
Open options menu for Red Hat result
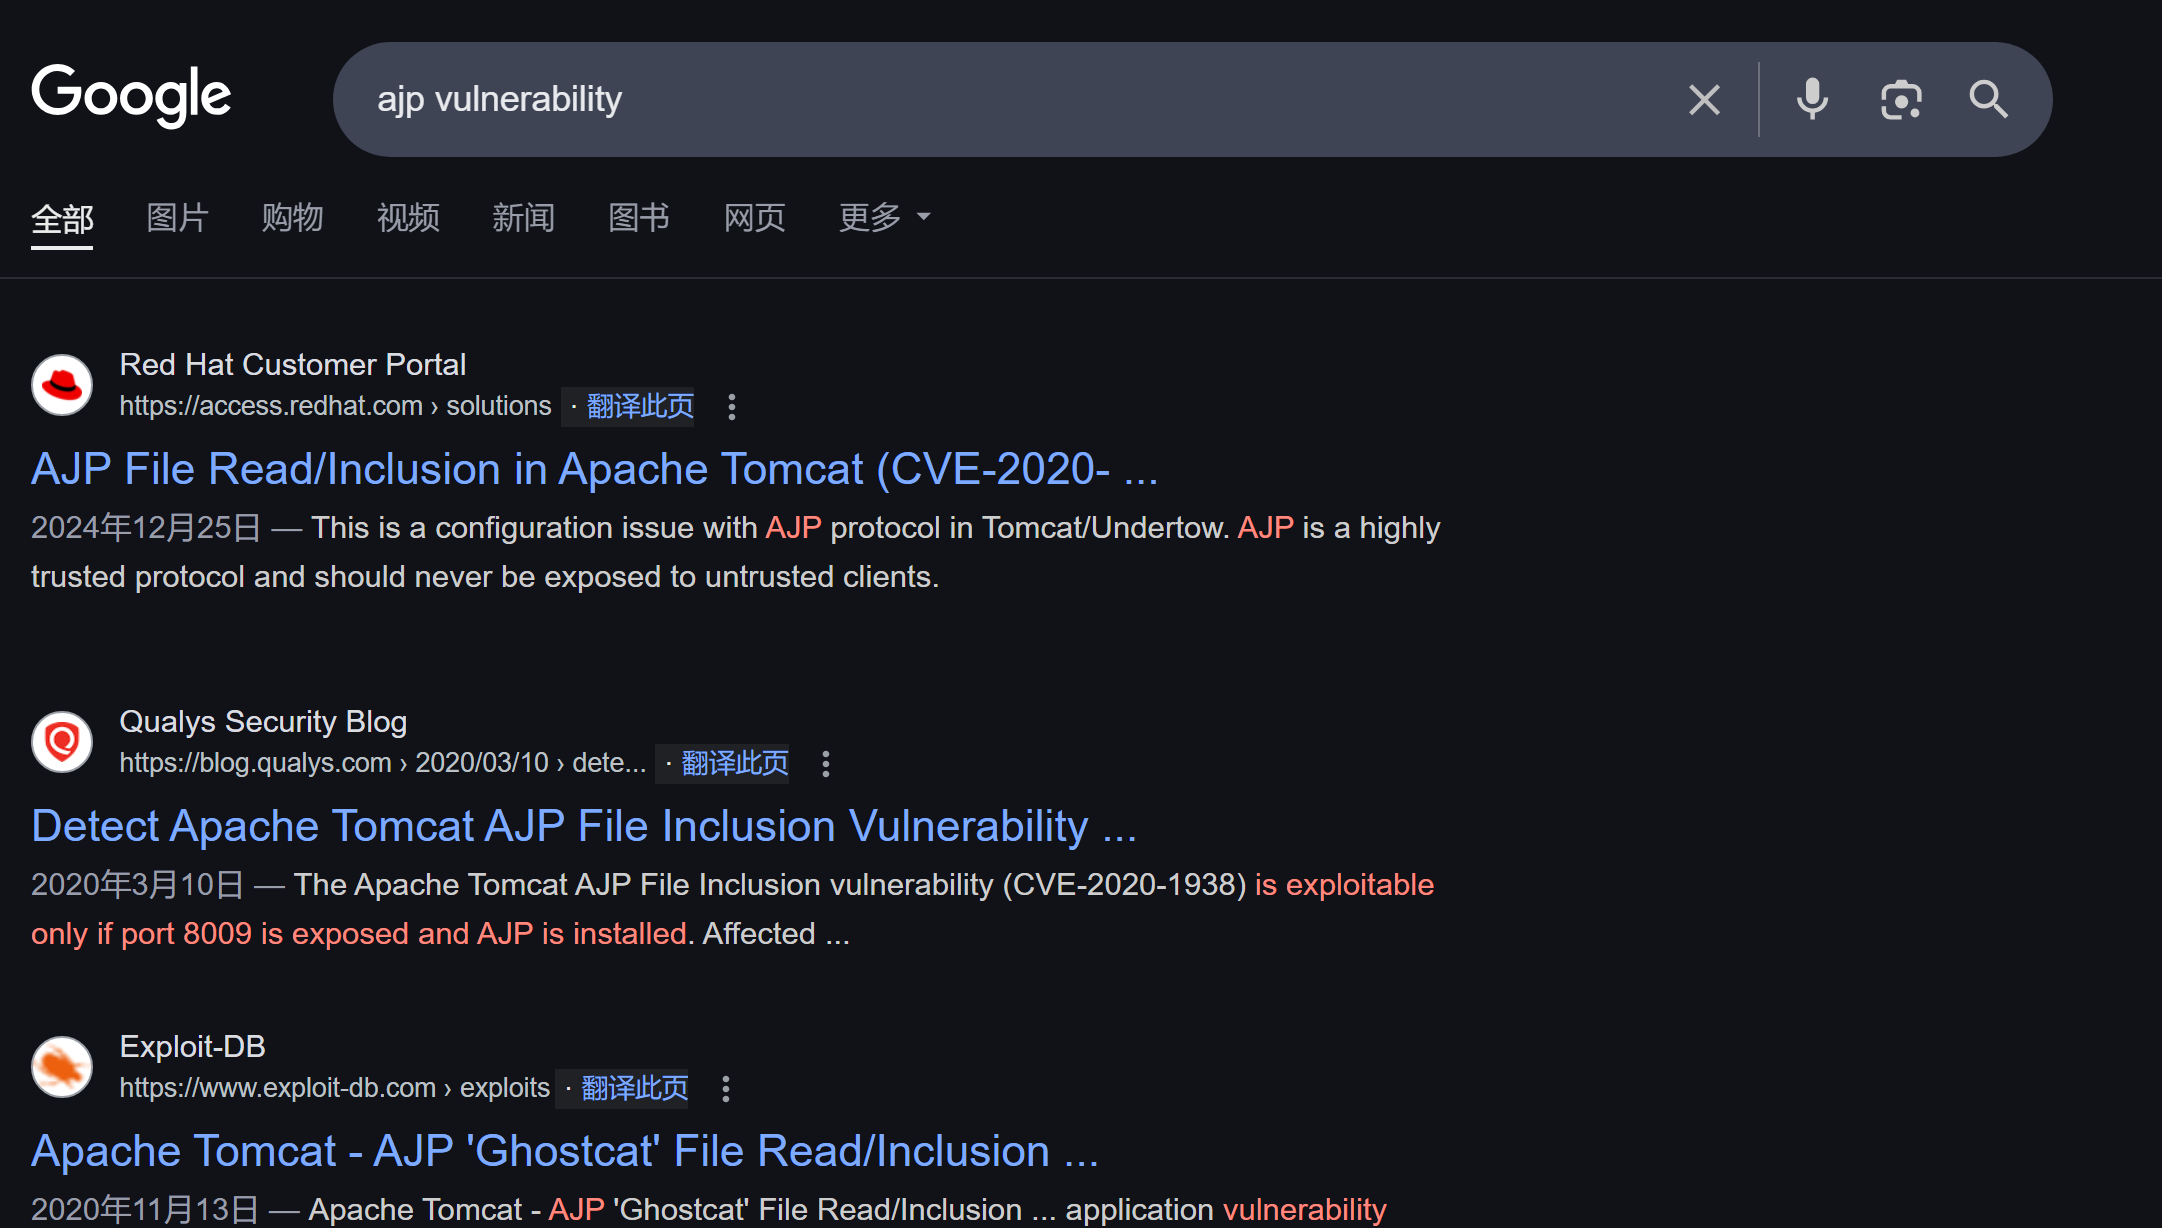tap(732, 407)
